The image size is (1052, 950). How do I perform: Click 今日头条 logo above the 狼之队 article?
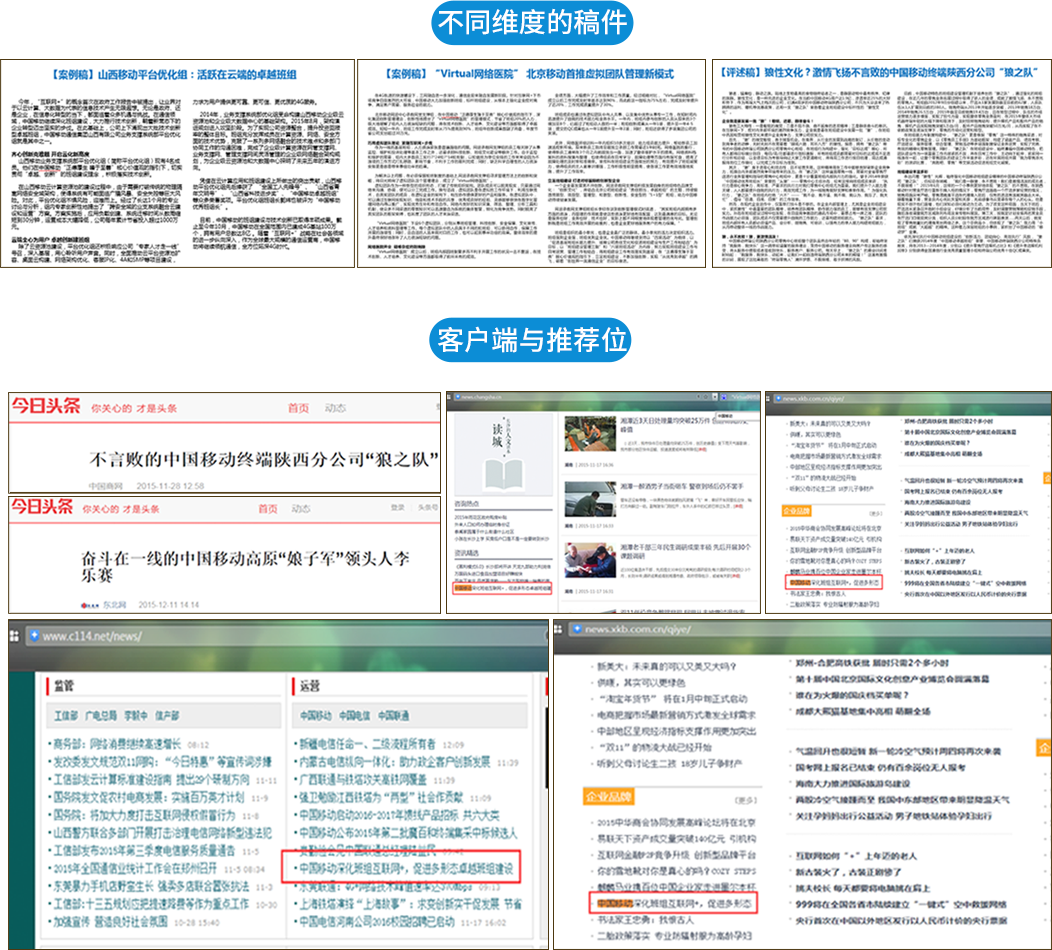click(x=46, y=406)
